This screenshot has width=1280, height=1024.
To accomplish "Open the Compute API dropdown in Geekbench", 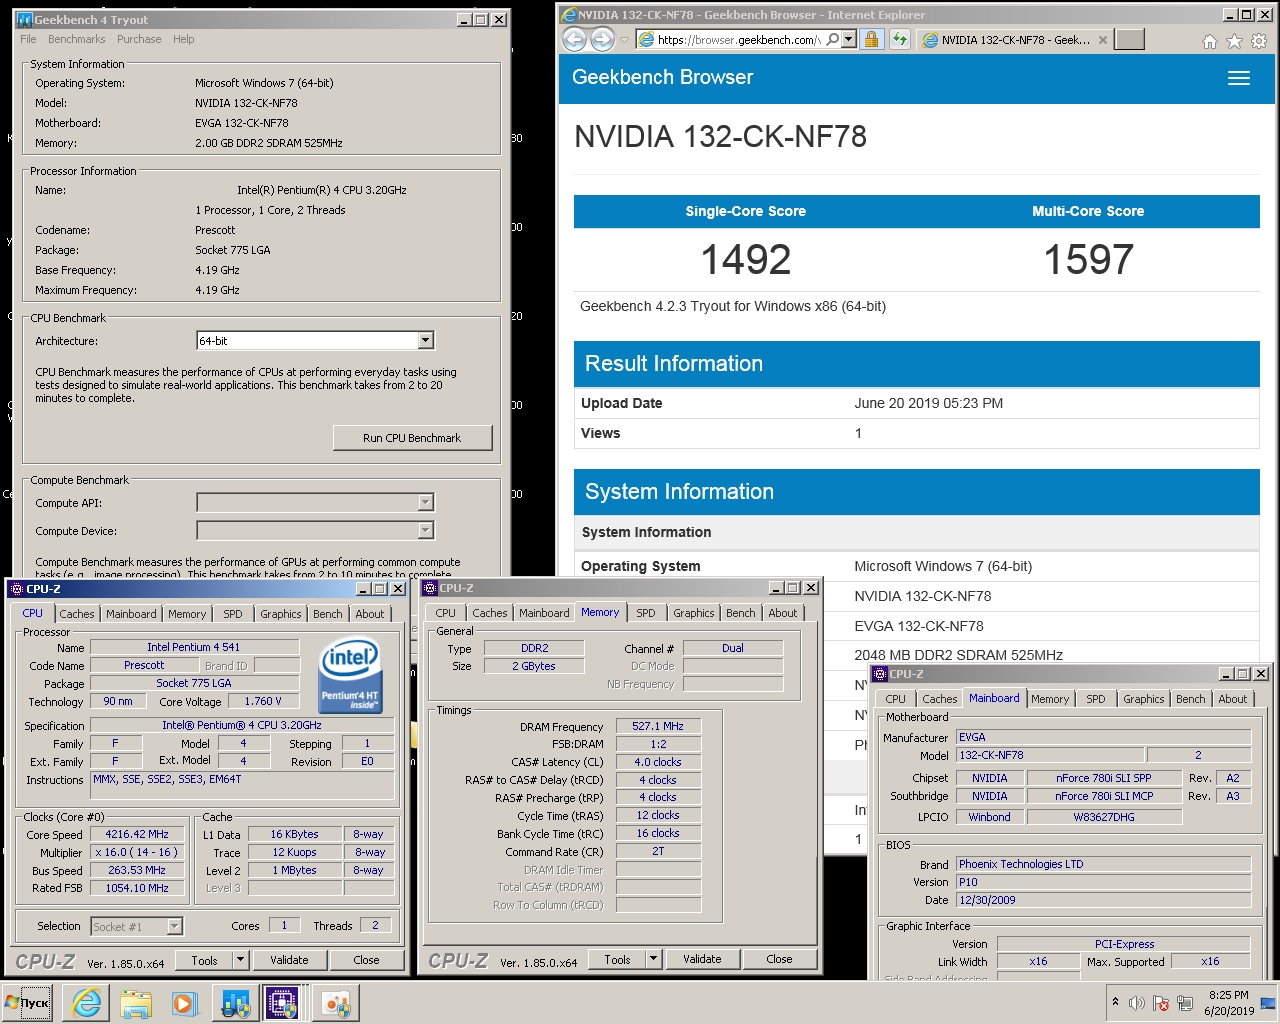I will (x=425, y=502).
